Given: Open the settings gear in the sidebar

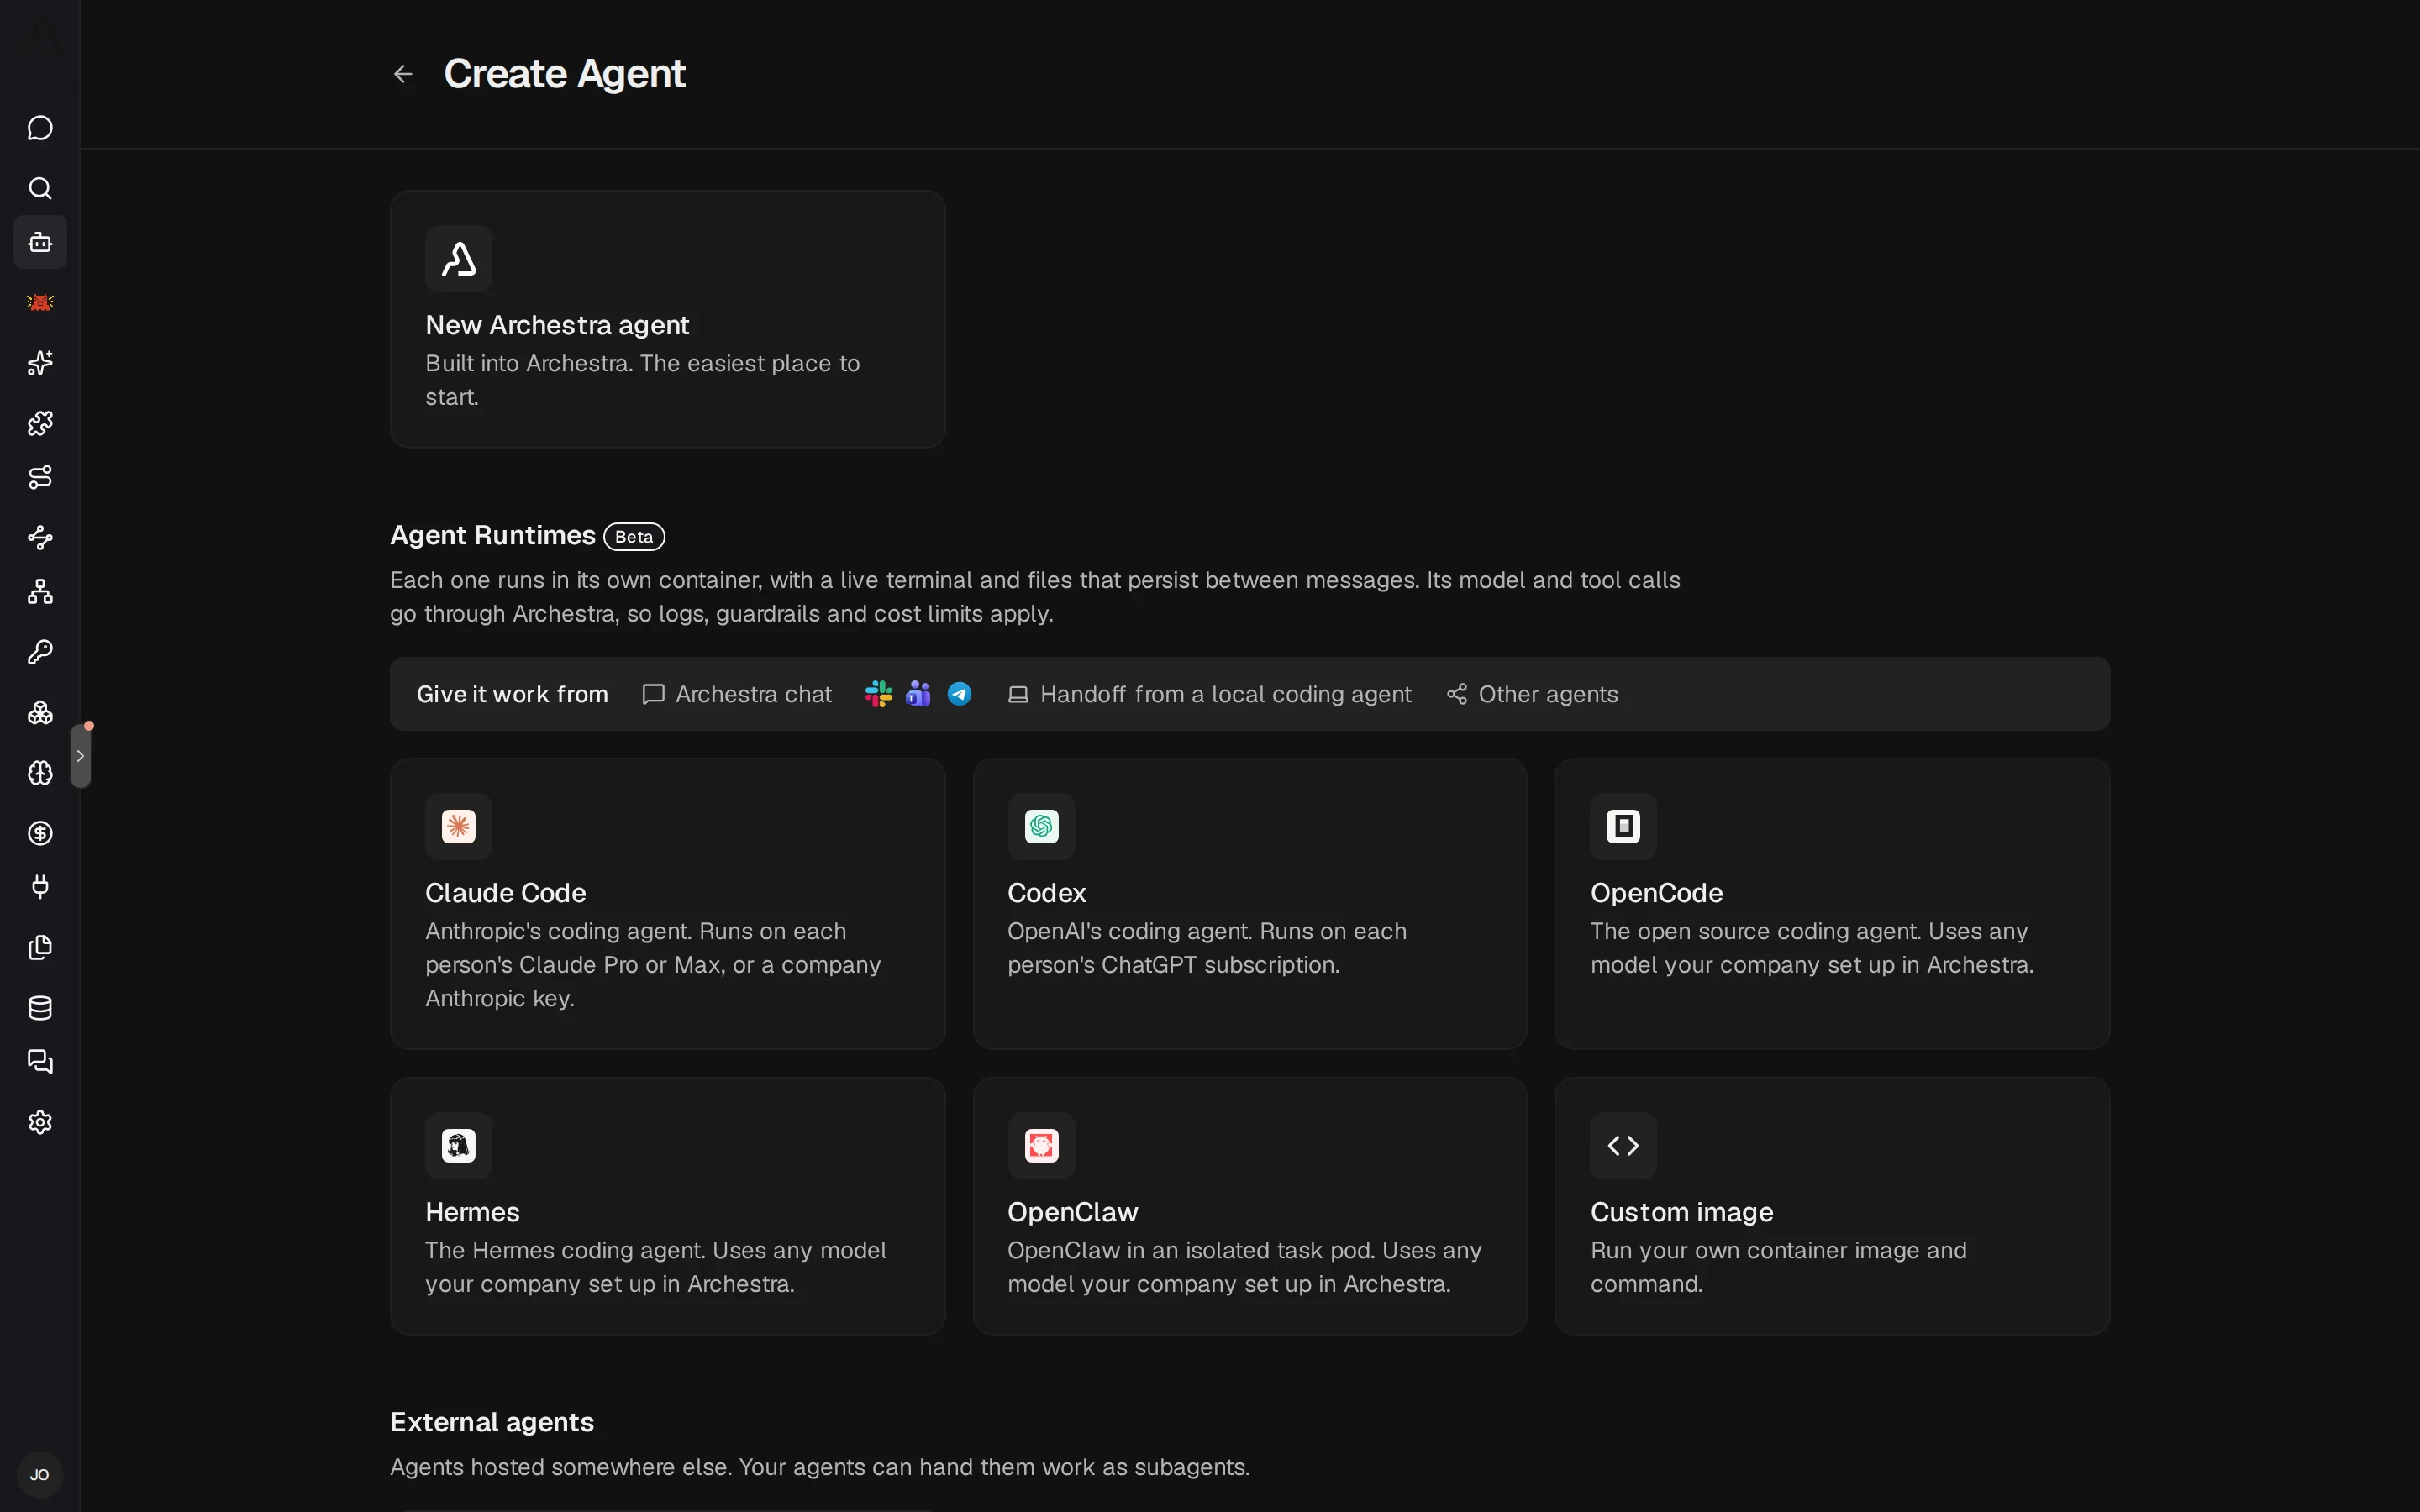Looking at the screenshot, I should (x=40, y=1122).
